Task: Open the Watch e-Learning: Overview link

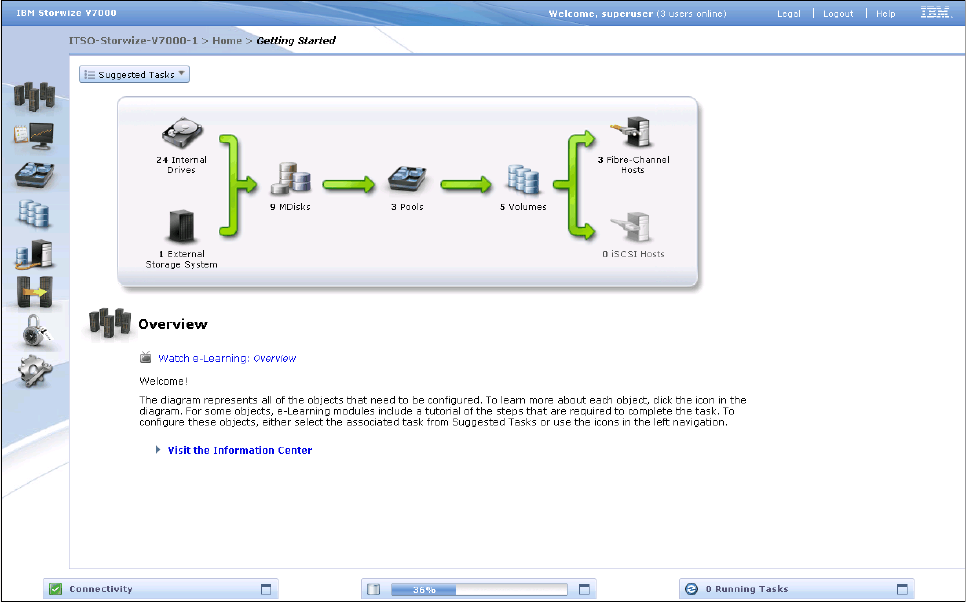Action: (x=227, y=358)
